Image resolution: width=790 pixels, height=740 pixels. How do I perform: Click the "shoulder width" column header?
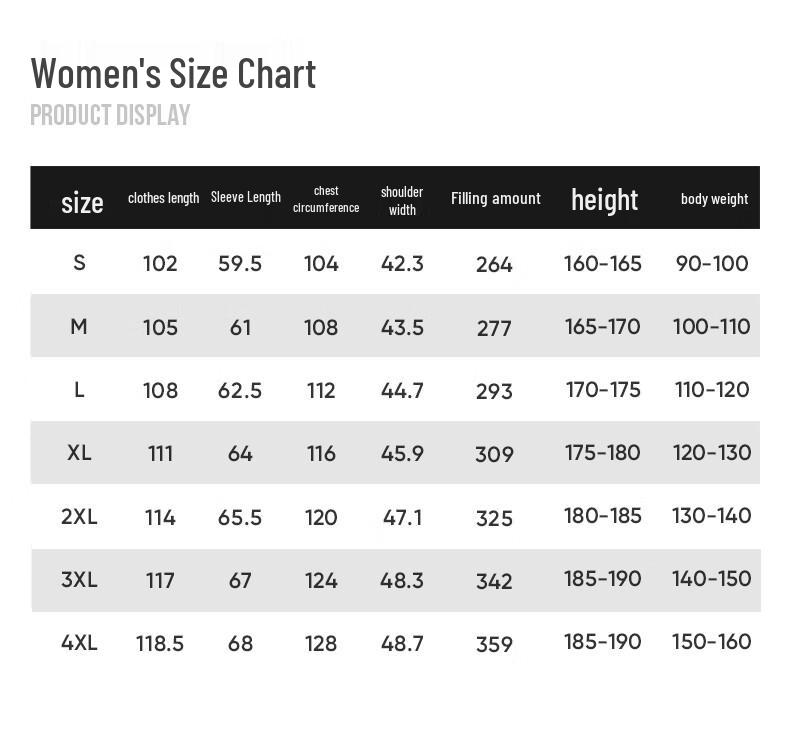[402, 200]
